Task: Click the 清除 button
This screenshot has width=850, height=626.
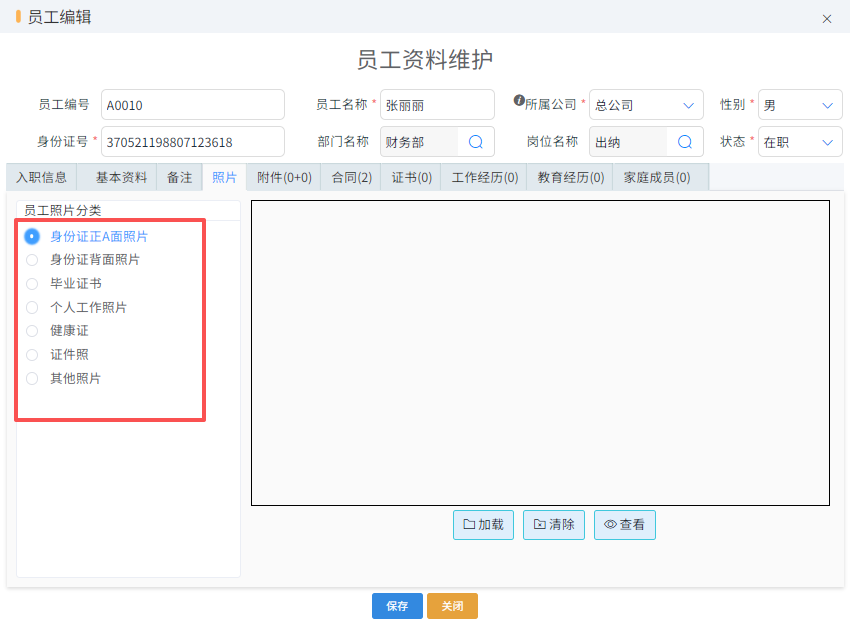Action: 554,525
